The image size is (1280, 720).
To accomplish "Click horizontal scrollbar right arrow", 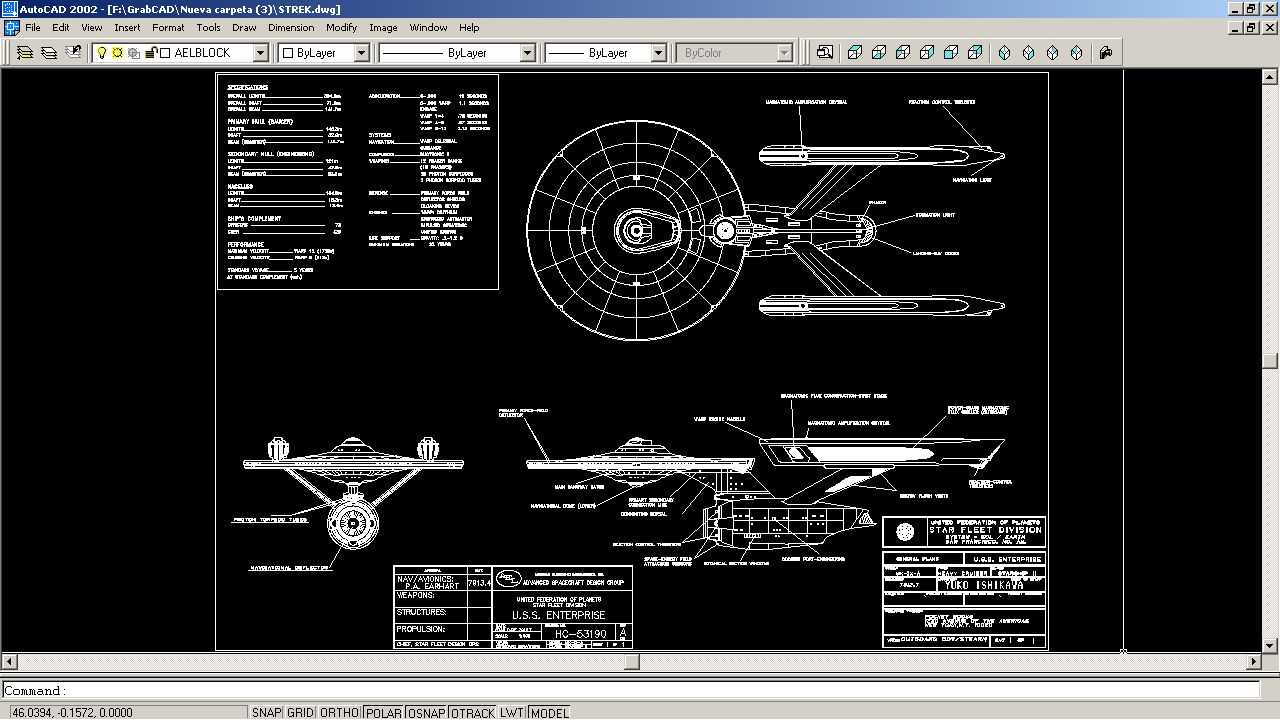I will (1255, 661).
